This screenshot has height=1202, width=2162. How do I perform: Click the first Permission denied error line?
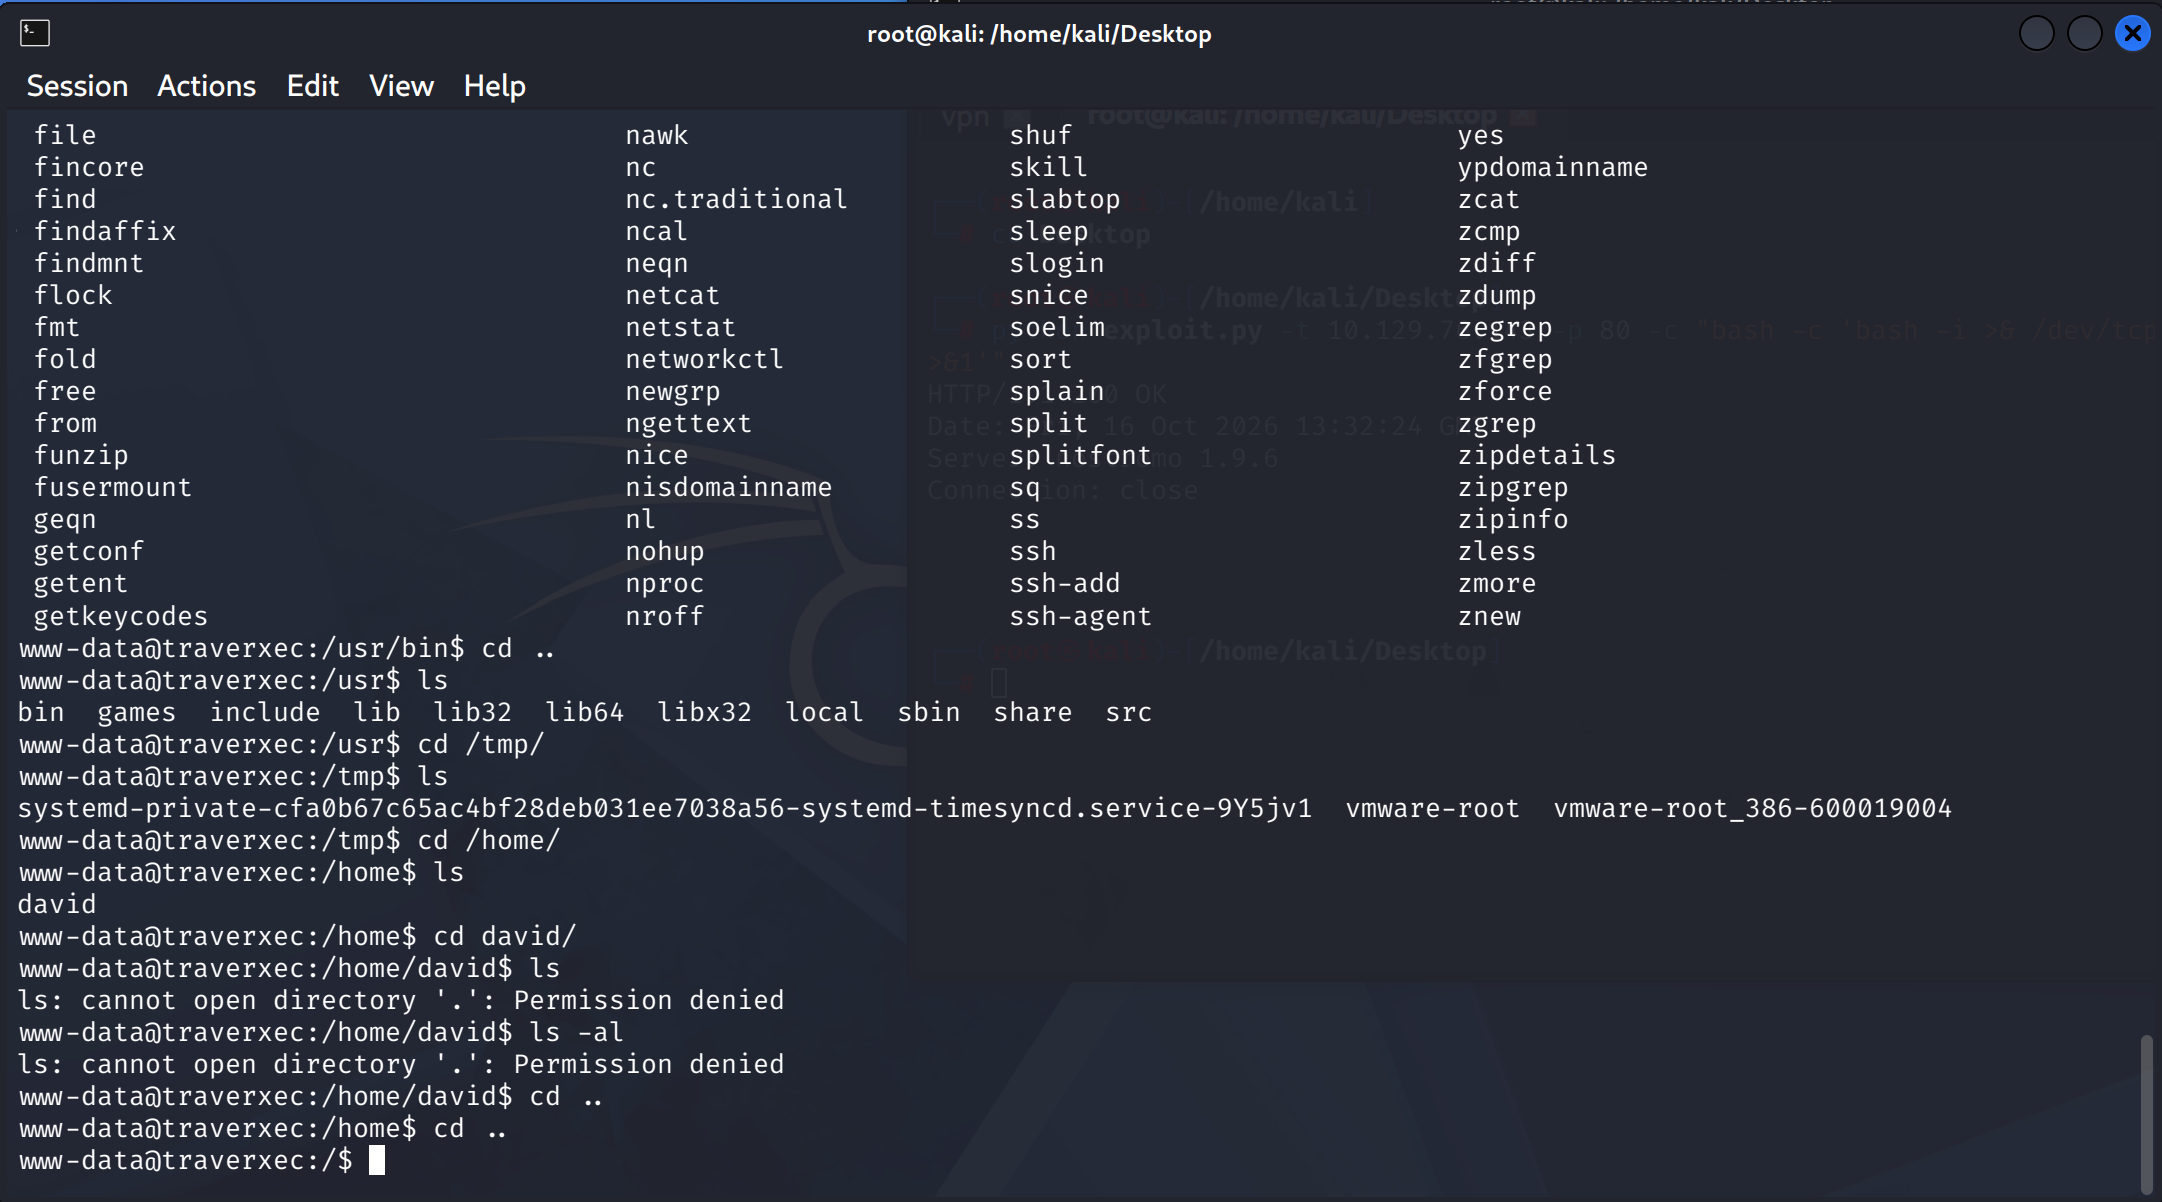pos(401,1000)
